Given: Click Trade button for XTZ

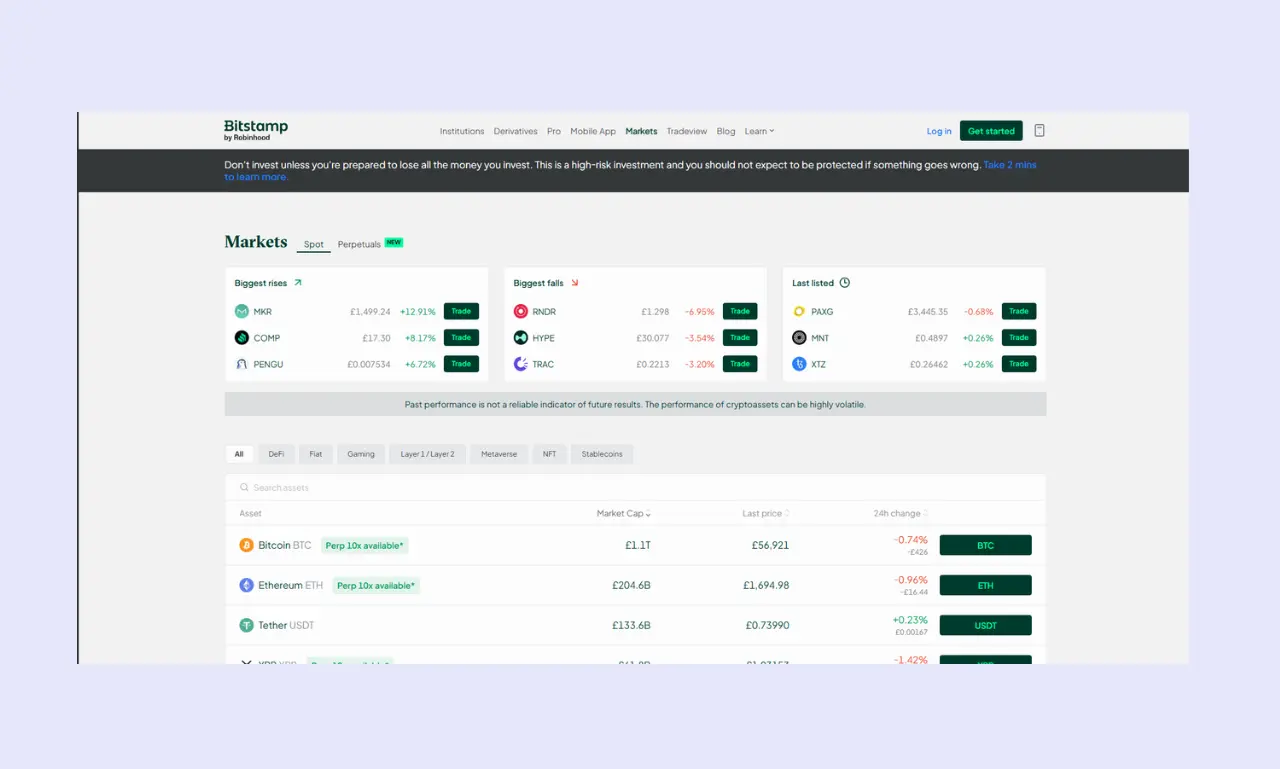Looking at the screenshot, I should pos(1019,363).
